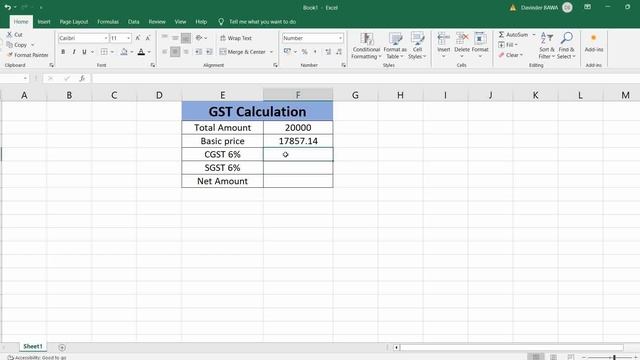Apply Comma Style format
Viewport: 640px width, 360px height.
pos(315,52)
